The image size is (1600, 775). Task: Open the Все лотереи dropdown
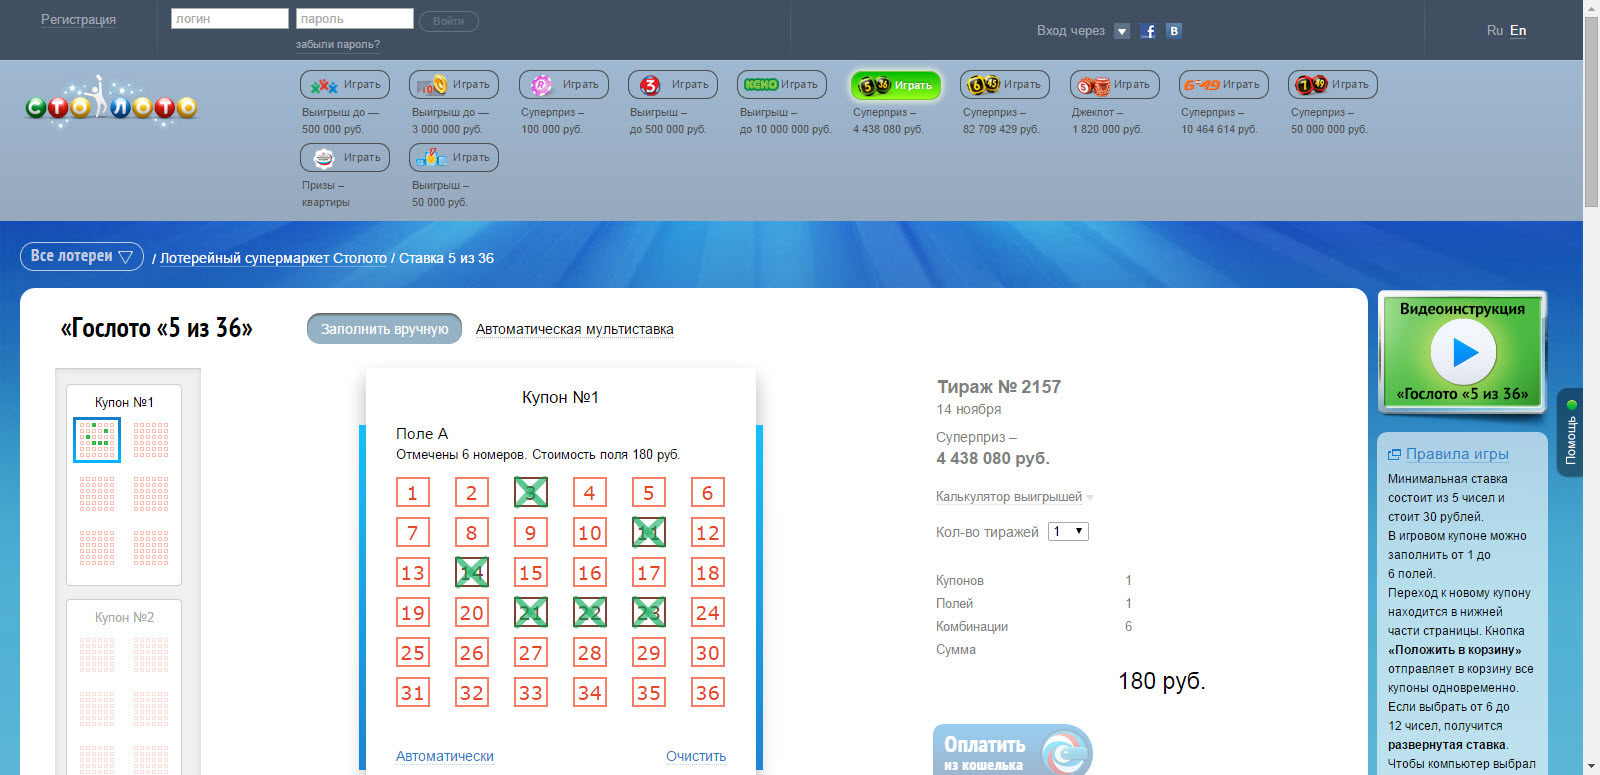tap(82, 256)
